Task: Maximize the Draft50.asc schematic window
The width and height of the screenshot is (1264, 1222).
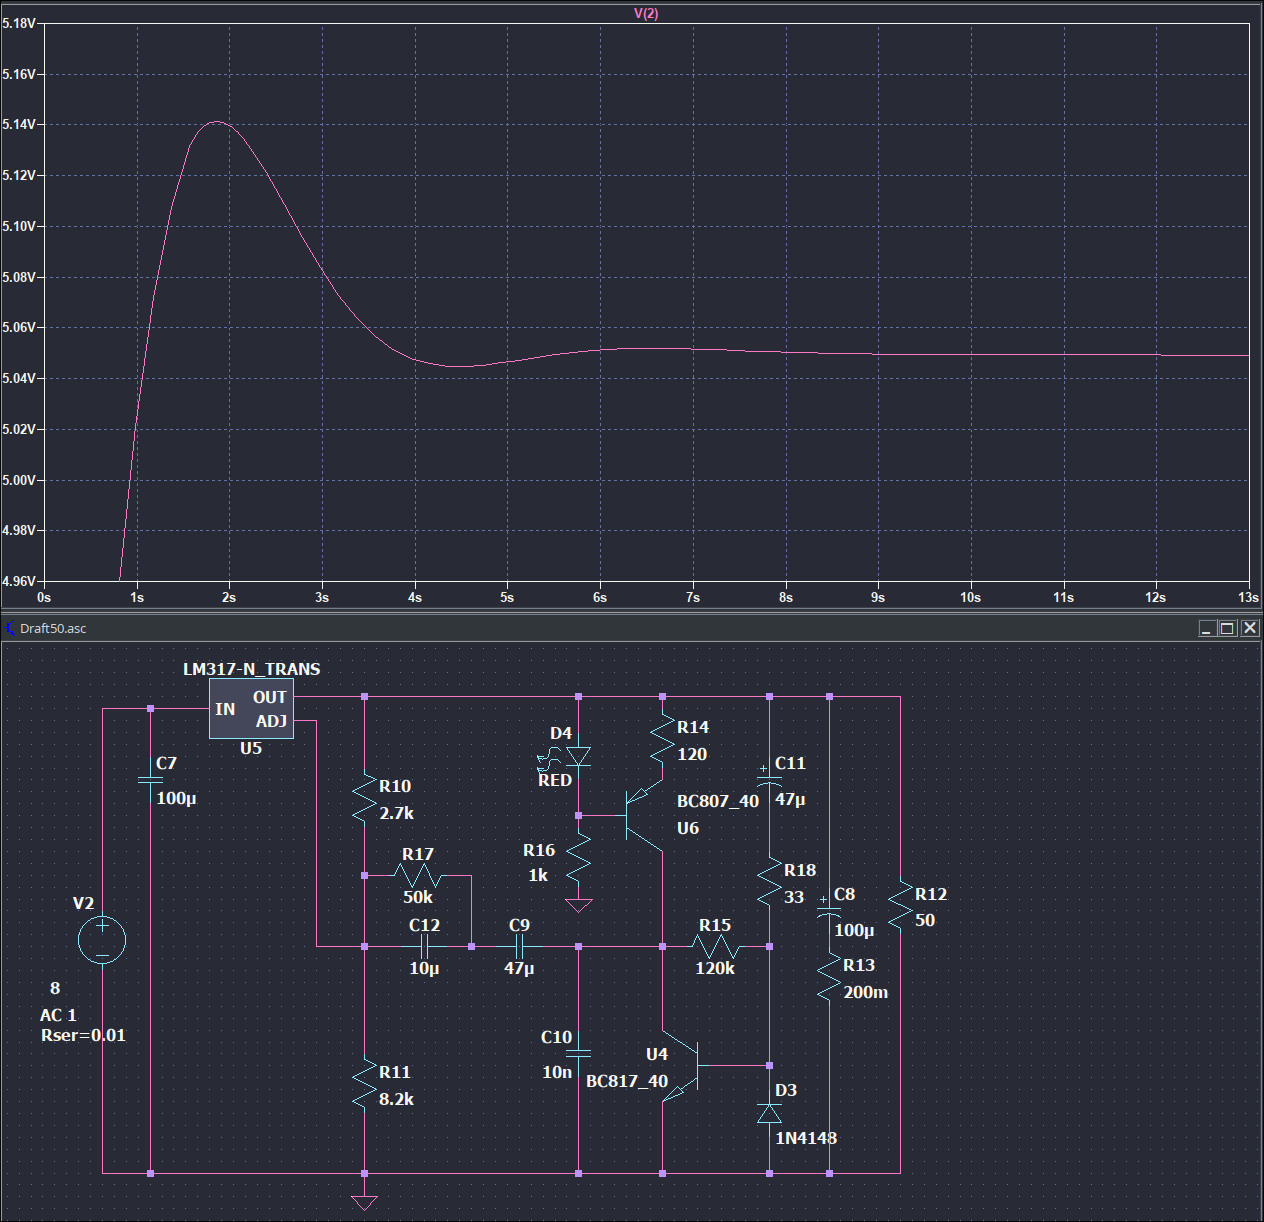Action: 1228,628
